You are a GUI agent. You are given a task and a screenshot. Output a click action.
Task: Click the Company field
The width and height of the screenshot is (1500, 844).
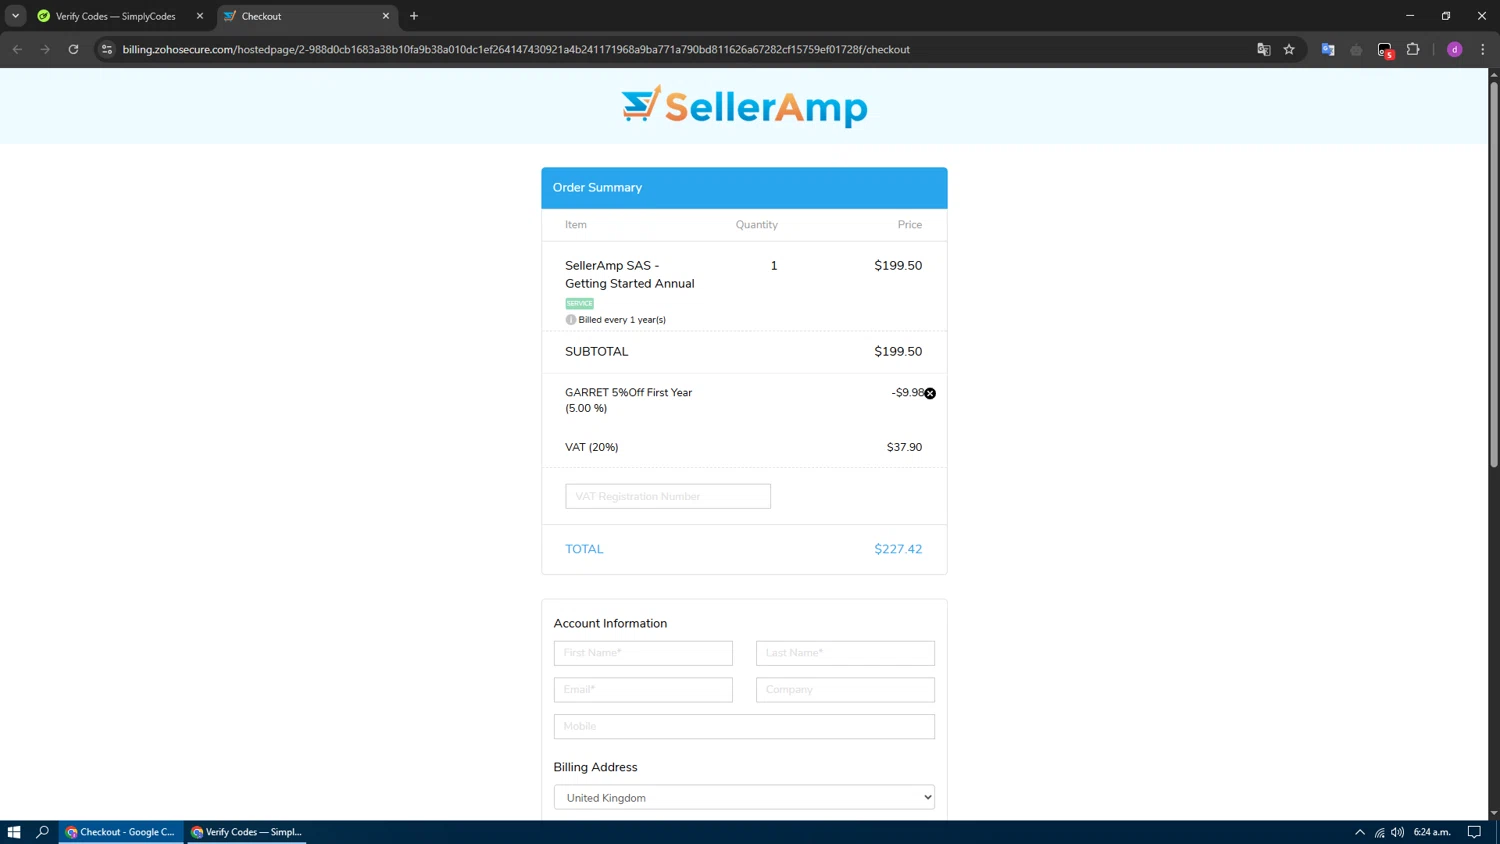[x=845, y=690]
